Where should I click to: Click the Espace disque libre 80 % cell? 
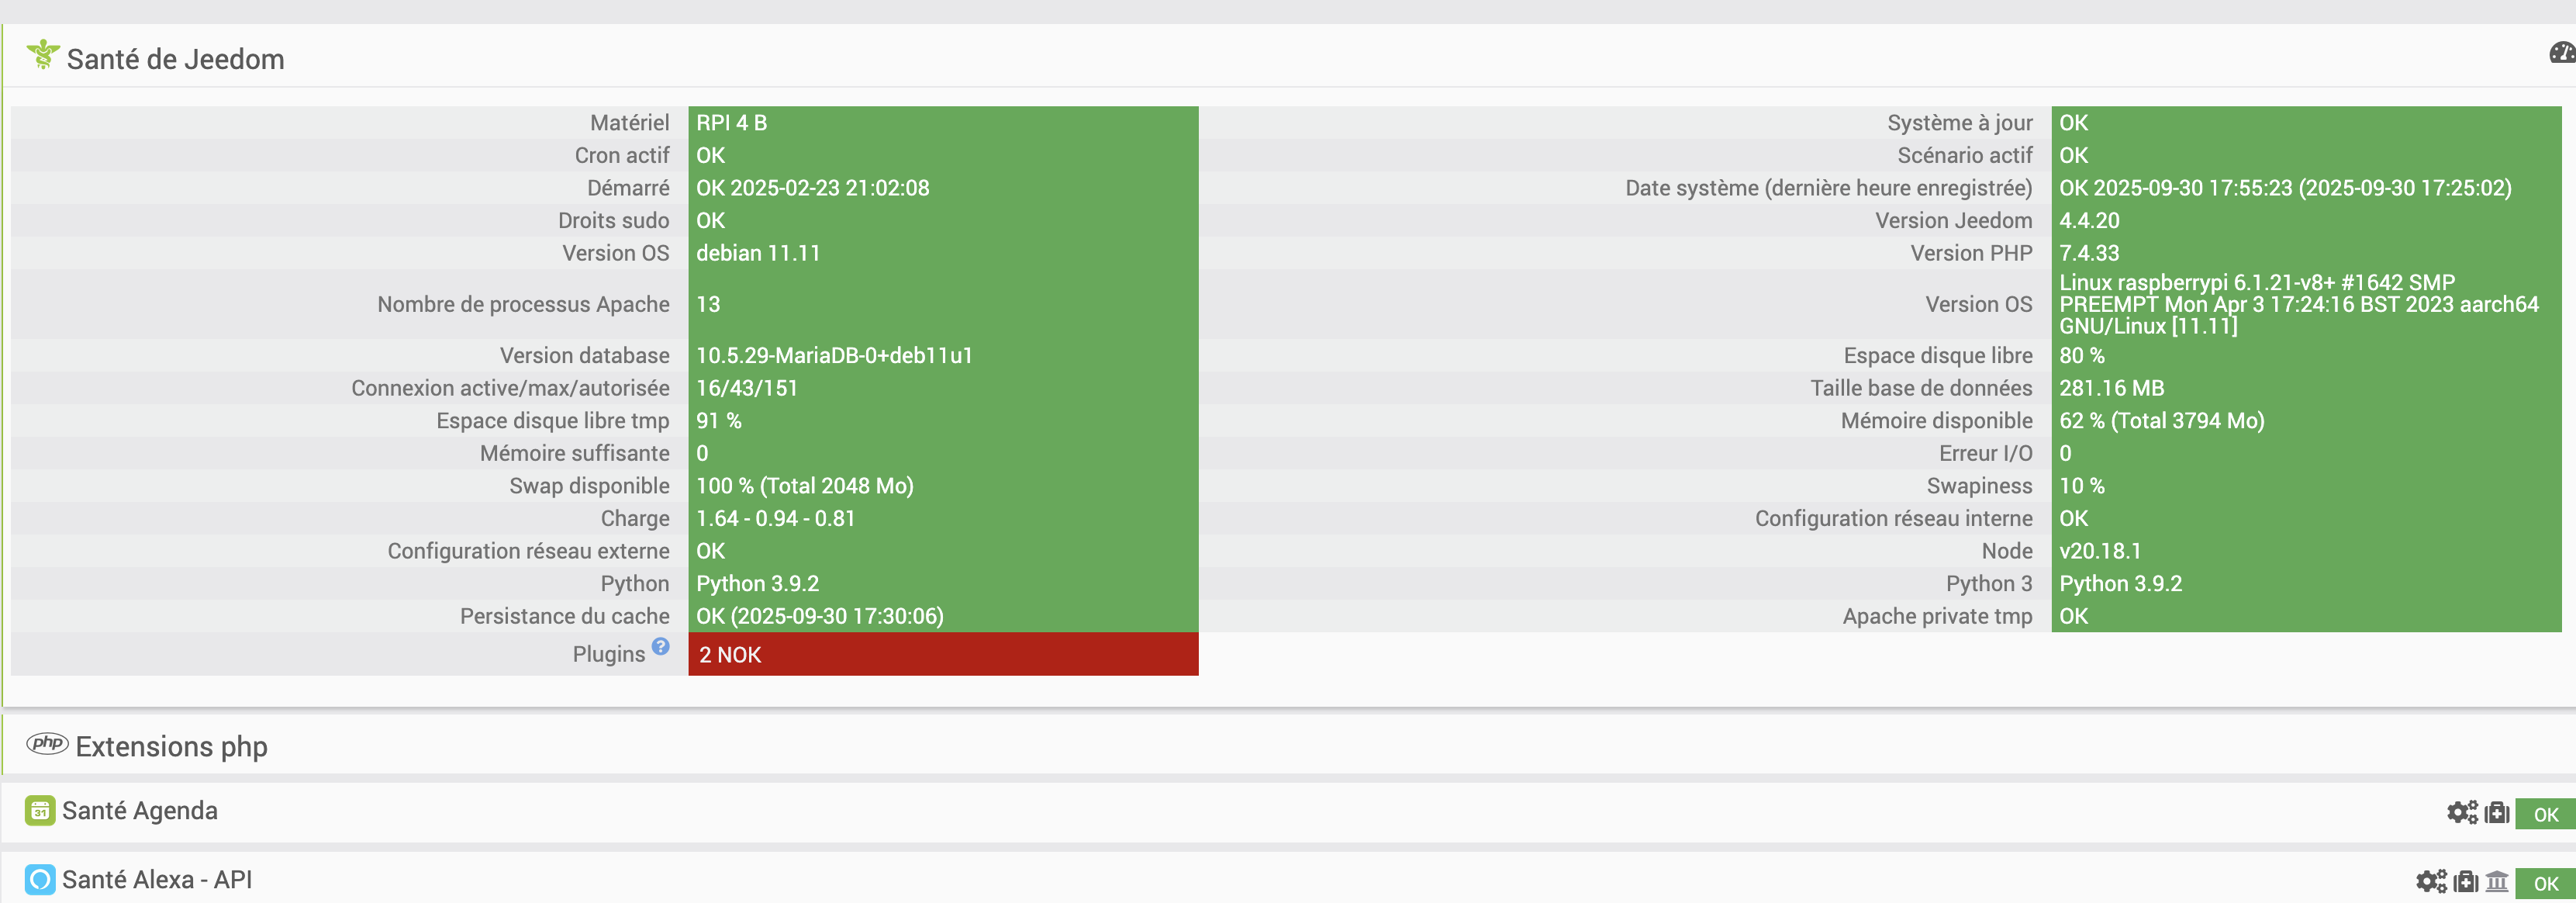click(2082, 355)
